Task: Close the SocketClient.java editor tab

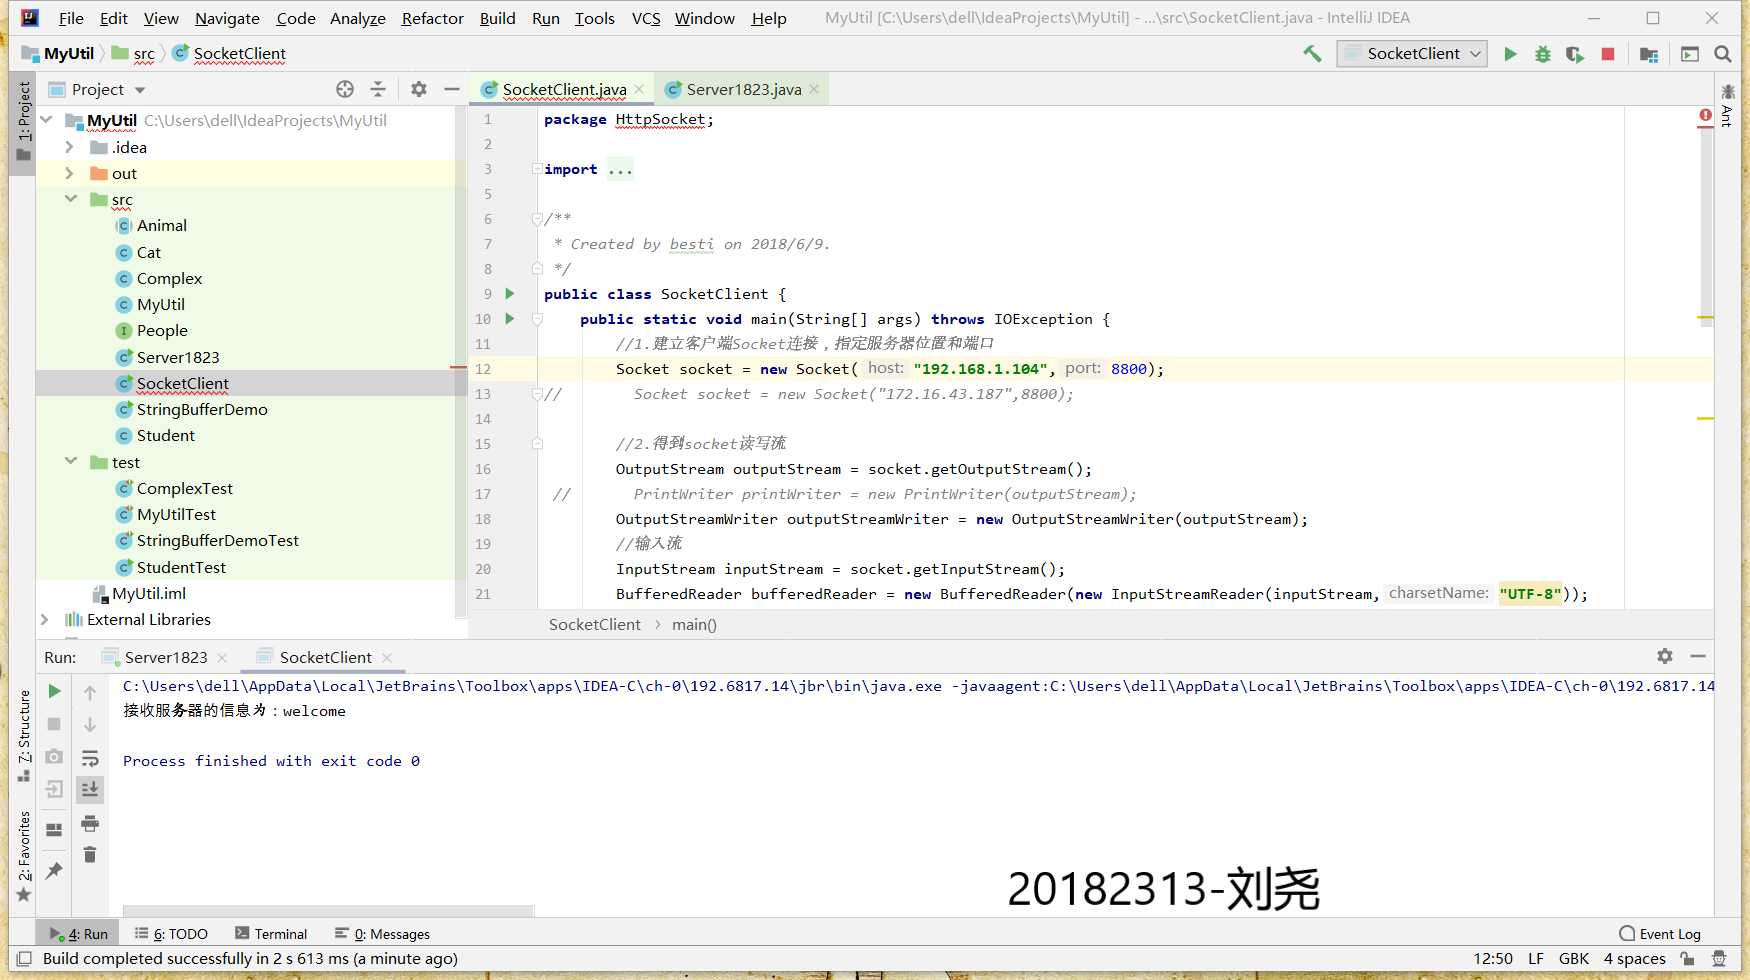Action: click(639, 90)
